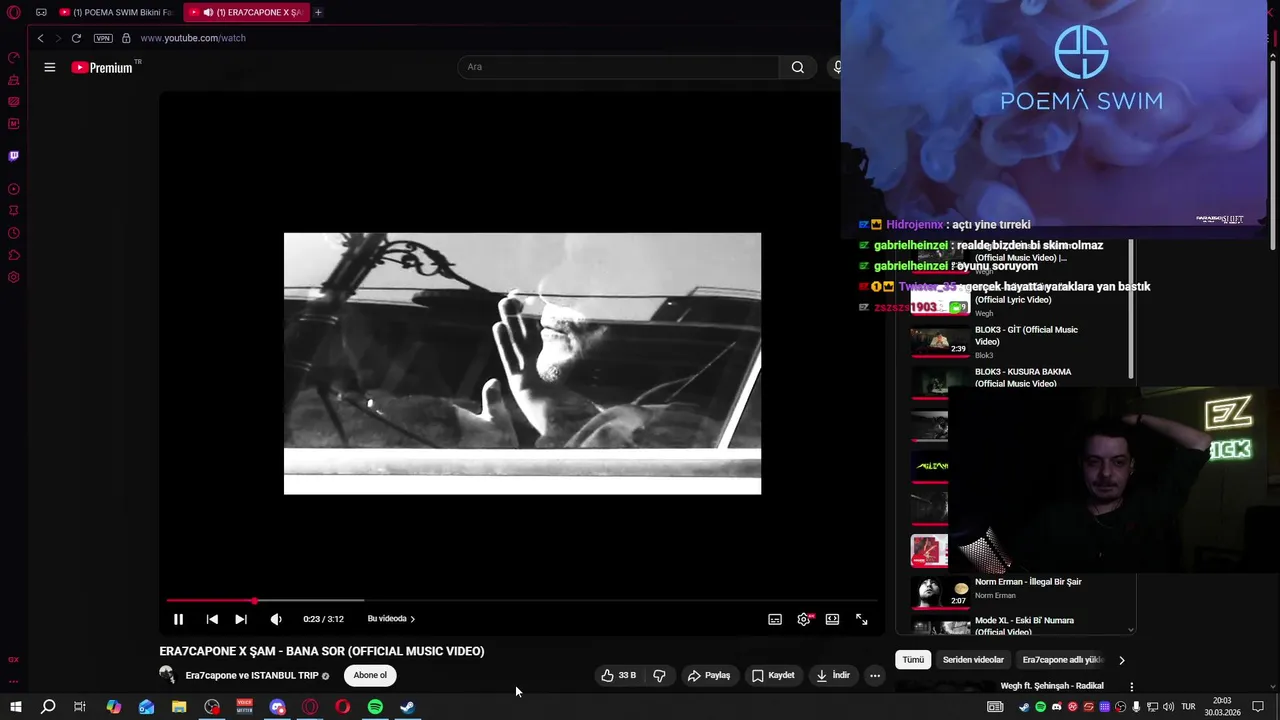Open the video player settings gear
This screenshot has height=720, width=1280.
pos(804,619)
